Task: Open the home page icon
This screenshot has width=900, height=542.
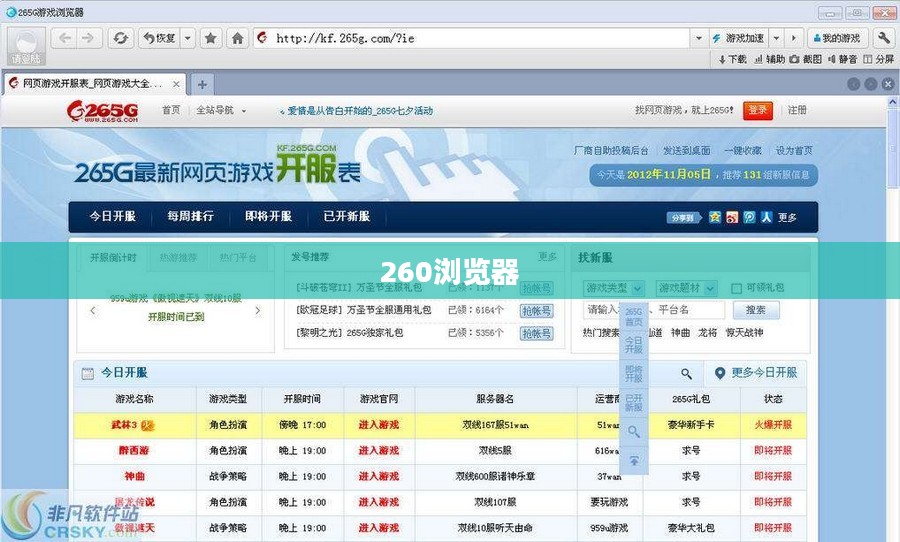Action: coord(237,38)
